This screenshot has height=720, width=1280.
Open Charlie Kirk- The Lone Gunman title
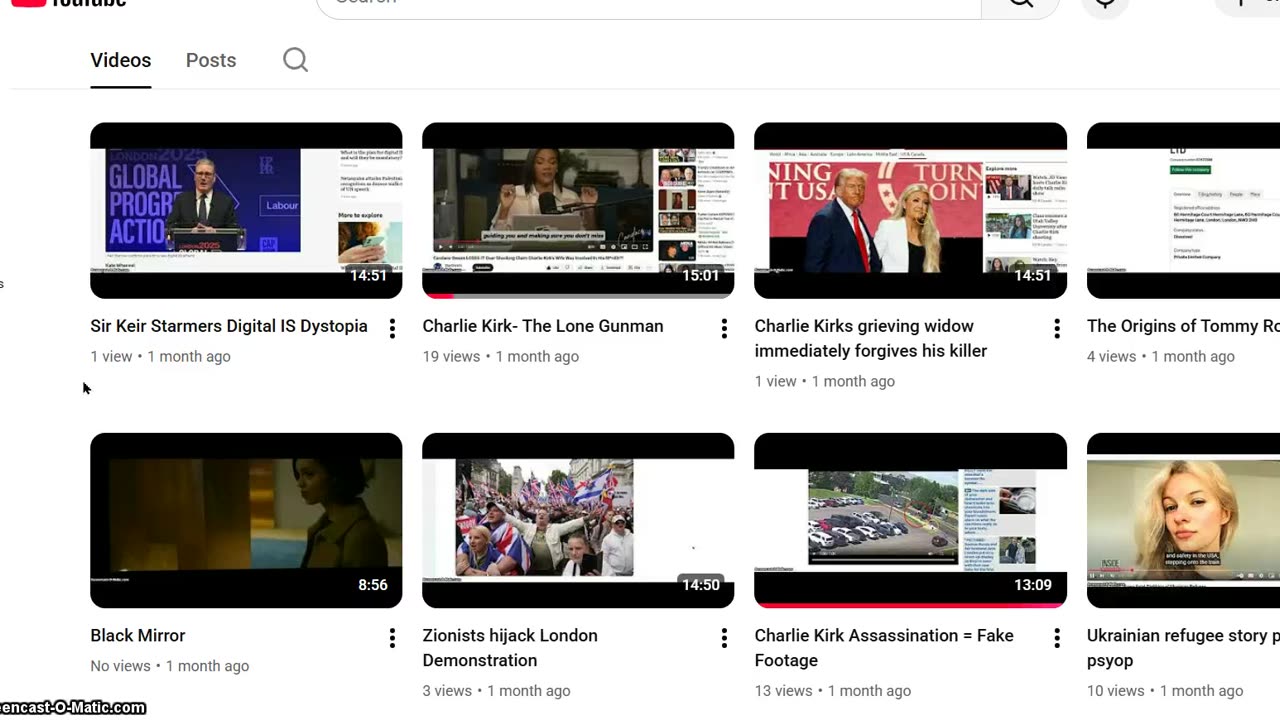point(543,326)
